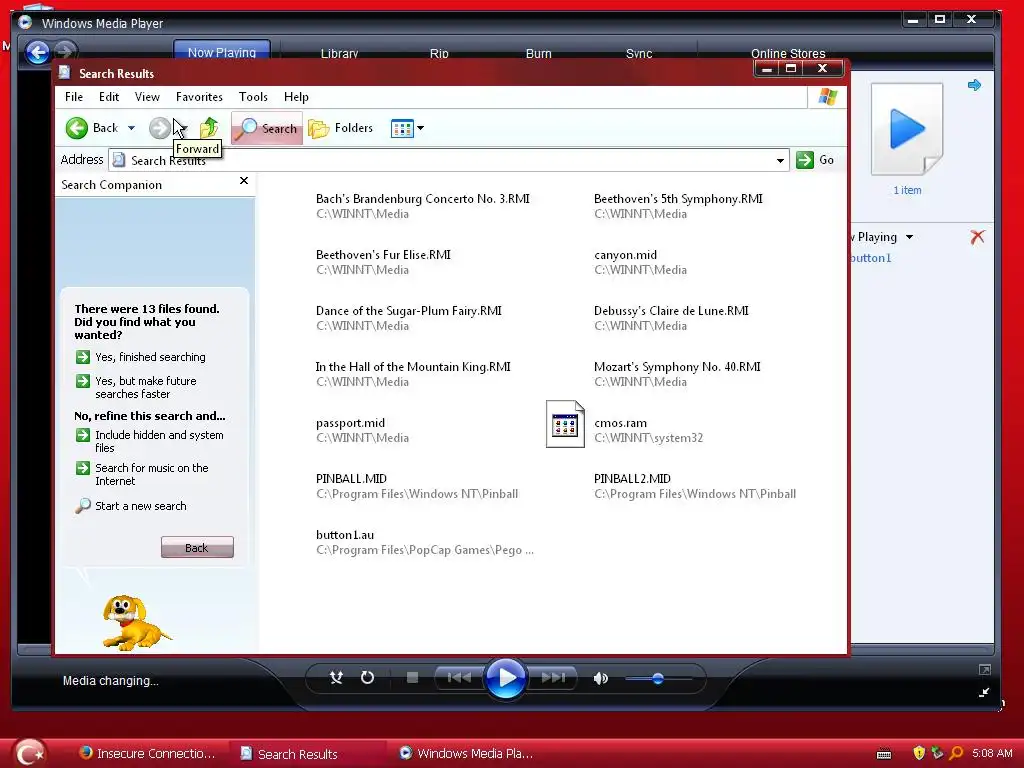Select PINBALL2.MID file

[x=632, y=479]
